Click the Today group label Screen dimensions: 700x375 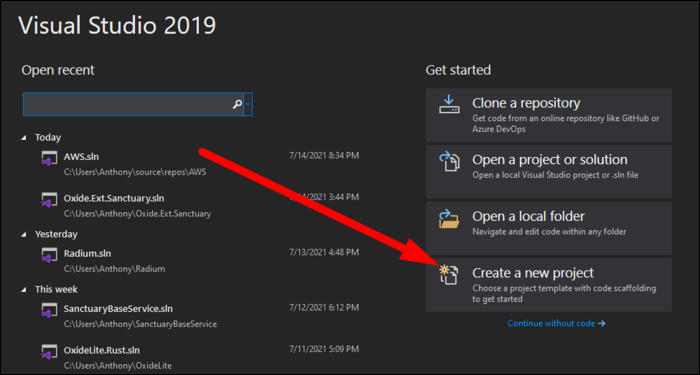pyautogui.click(x=48, y=138)
